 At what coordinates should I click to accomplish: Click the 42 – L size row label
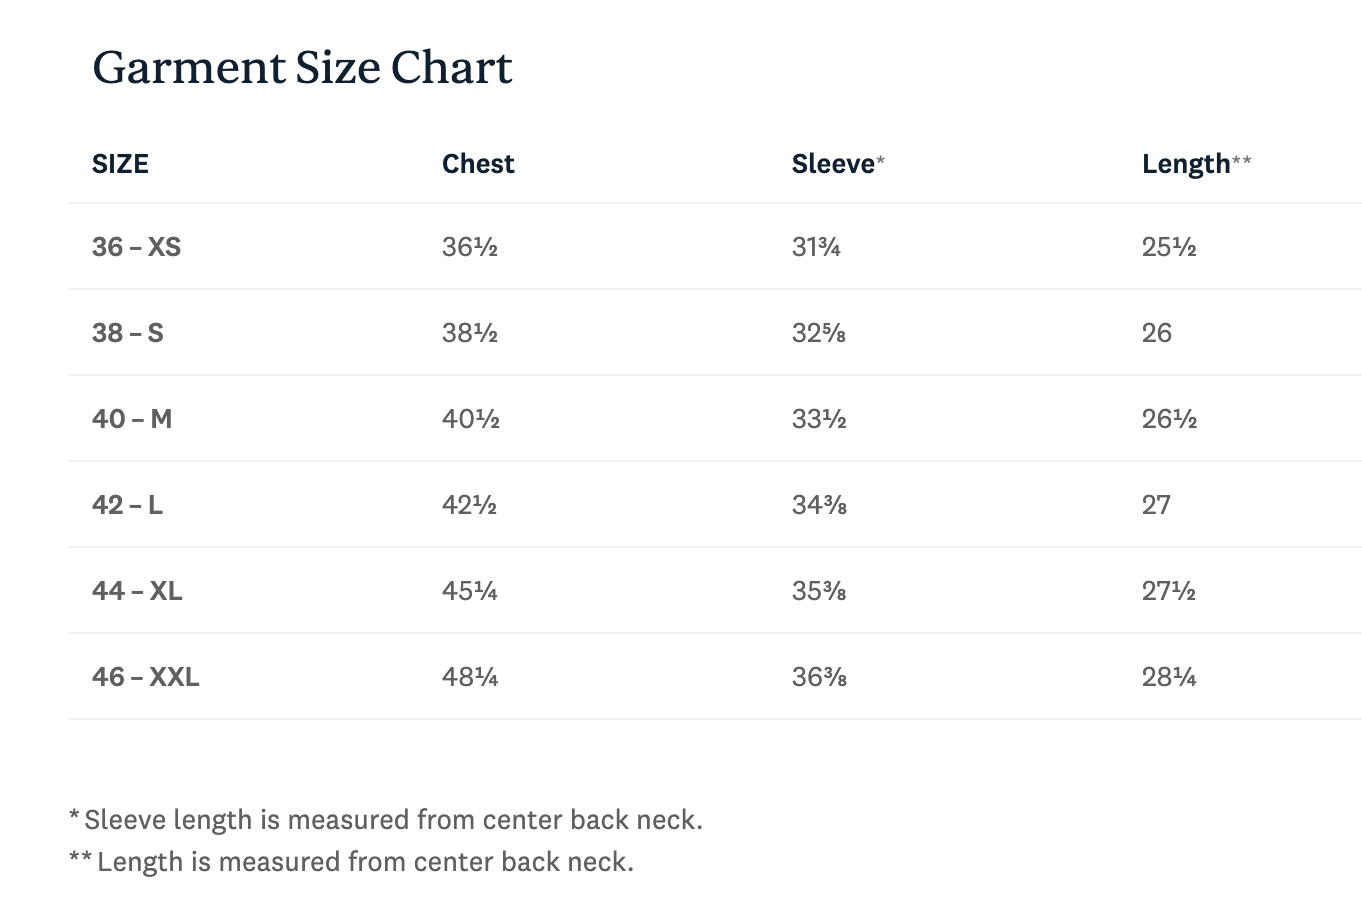(127, 505)
